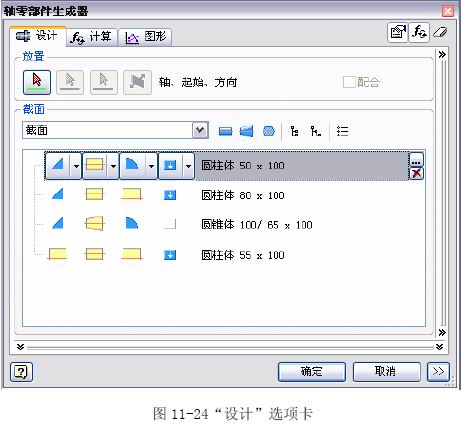Viewport: 461px width, 424px height.
Task: Open the 截面 dropdown list
Action: pyautogui.click(x=200, y=130)
